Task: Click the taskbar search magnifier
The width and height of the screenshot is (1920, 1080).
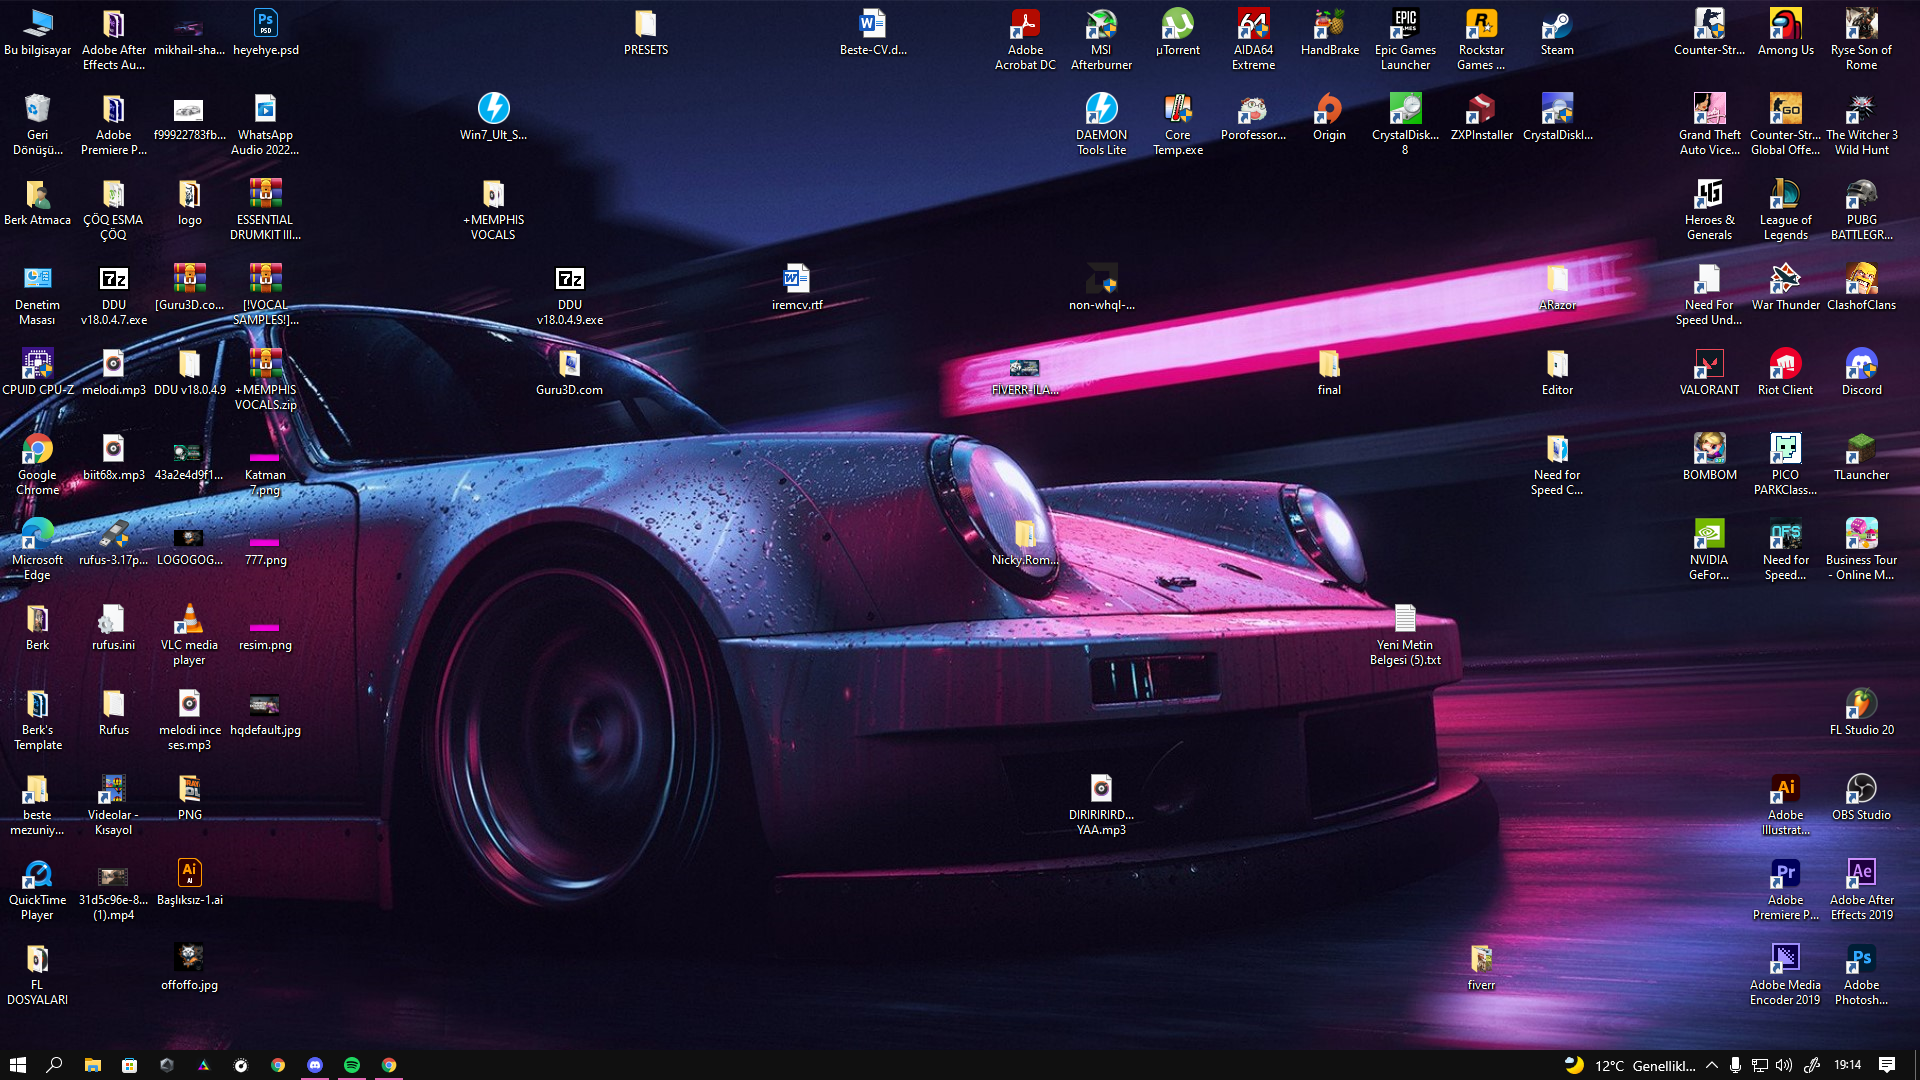Action: coord(55,1065)
